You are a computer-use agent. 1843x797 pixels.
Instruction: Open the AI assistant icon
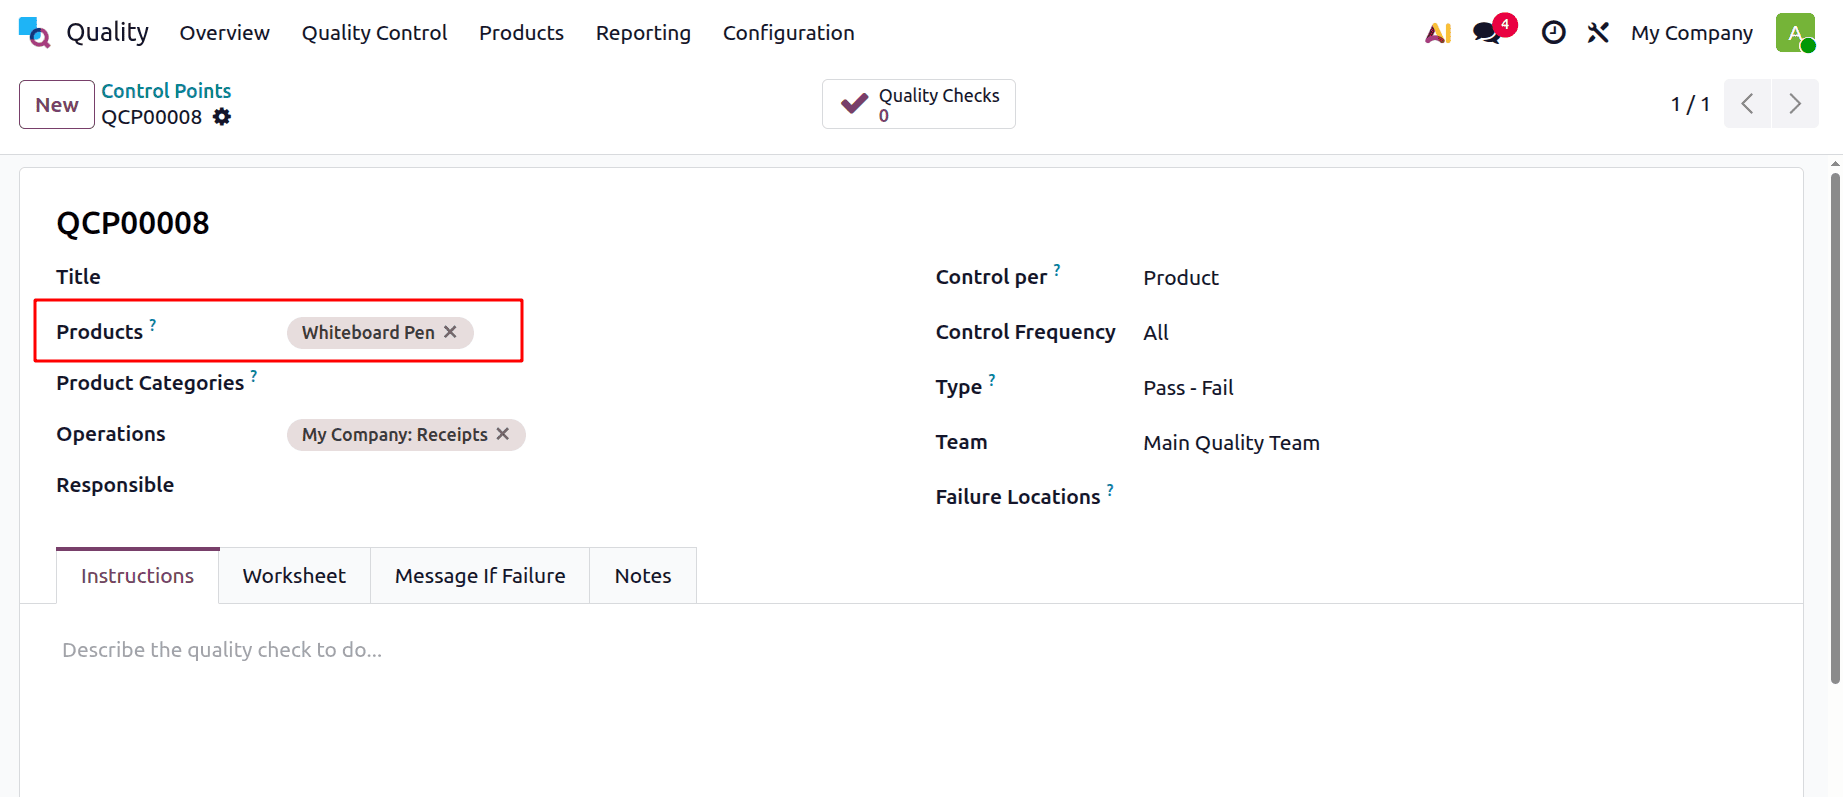click(x=1438, y=33)
